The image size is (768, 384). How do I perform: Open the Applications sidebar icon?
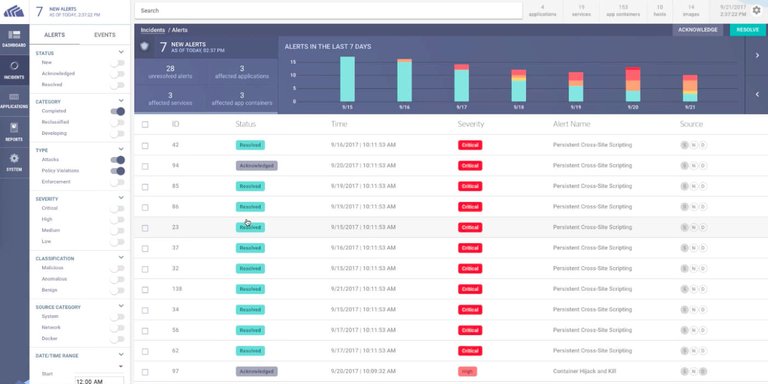14,100
